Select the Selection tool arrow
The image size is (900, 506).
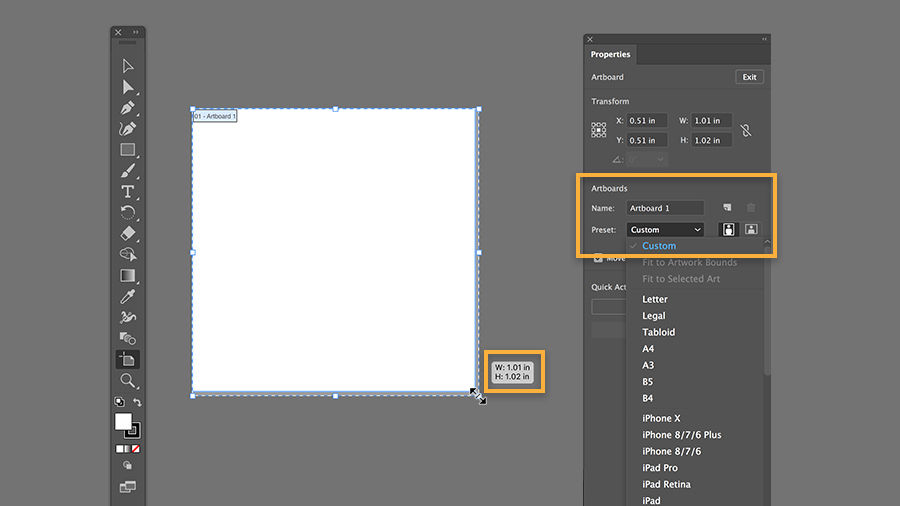(x=127, y=66)
